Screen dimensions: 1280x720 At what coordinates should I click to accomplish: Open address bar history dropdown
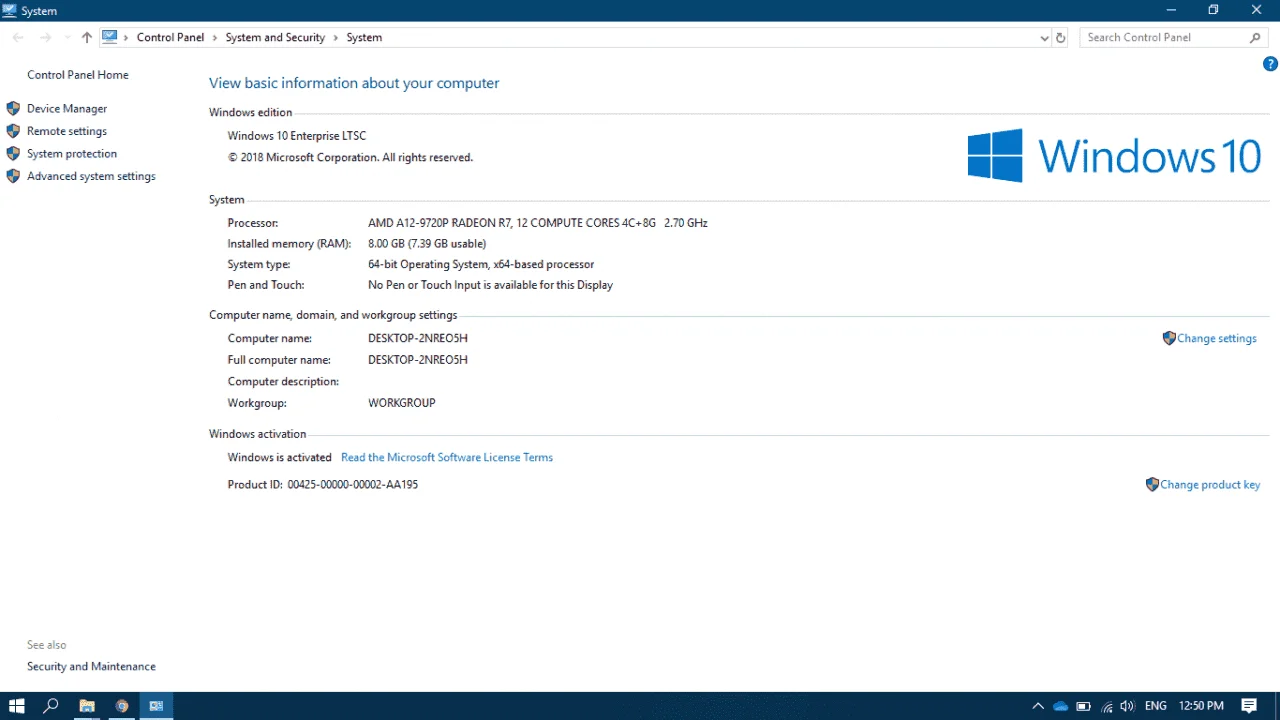pos(1045,37)
